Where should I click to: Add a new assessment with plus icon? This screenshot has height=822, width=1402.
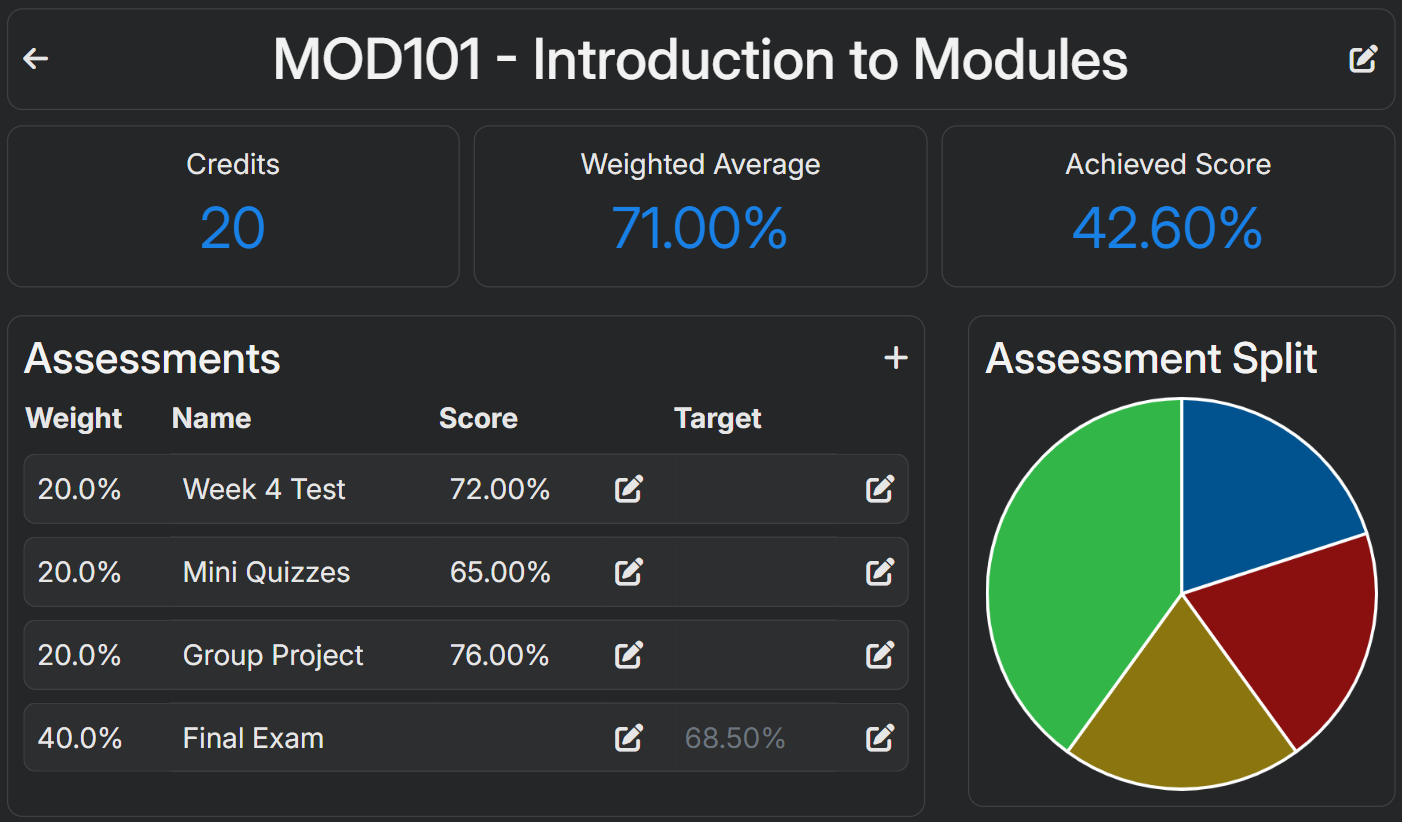click(x=896, y=358)
